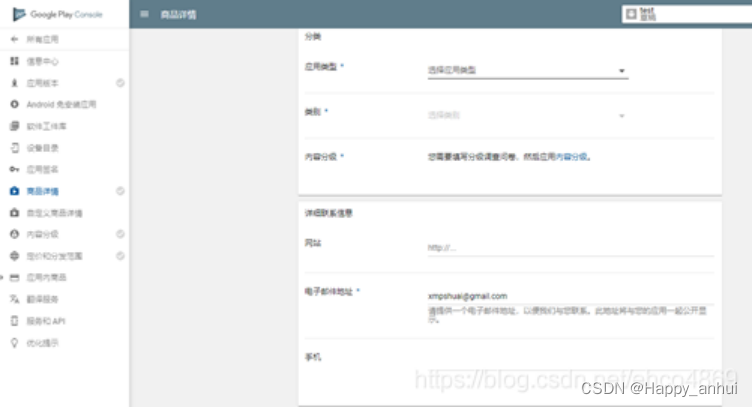Image resolution: width=752 pixels, height=407 pixels.
Task: Click status checkmark next to 应用版本
Action: pyautogui.click(x=120, y=83)
